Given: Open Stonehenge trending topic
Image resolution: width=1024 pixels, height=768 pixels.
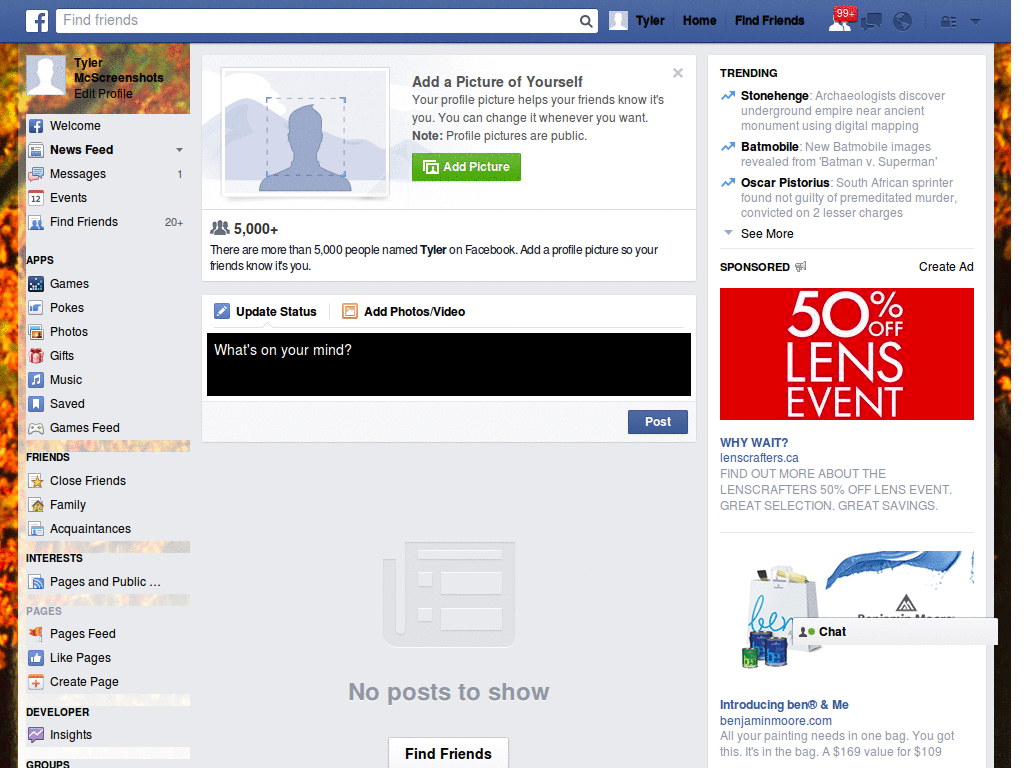Looking at the screenshot, I should (x=775, y=95).
